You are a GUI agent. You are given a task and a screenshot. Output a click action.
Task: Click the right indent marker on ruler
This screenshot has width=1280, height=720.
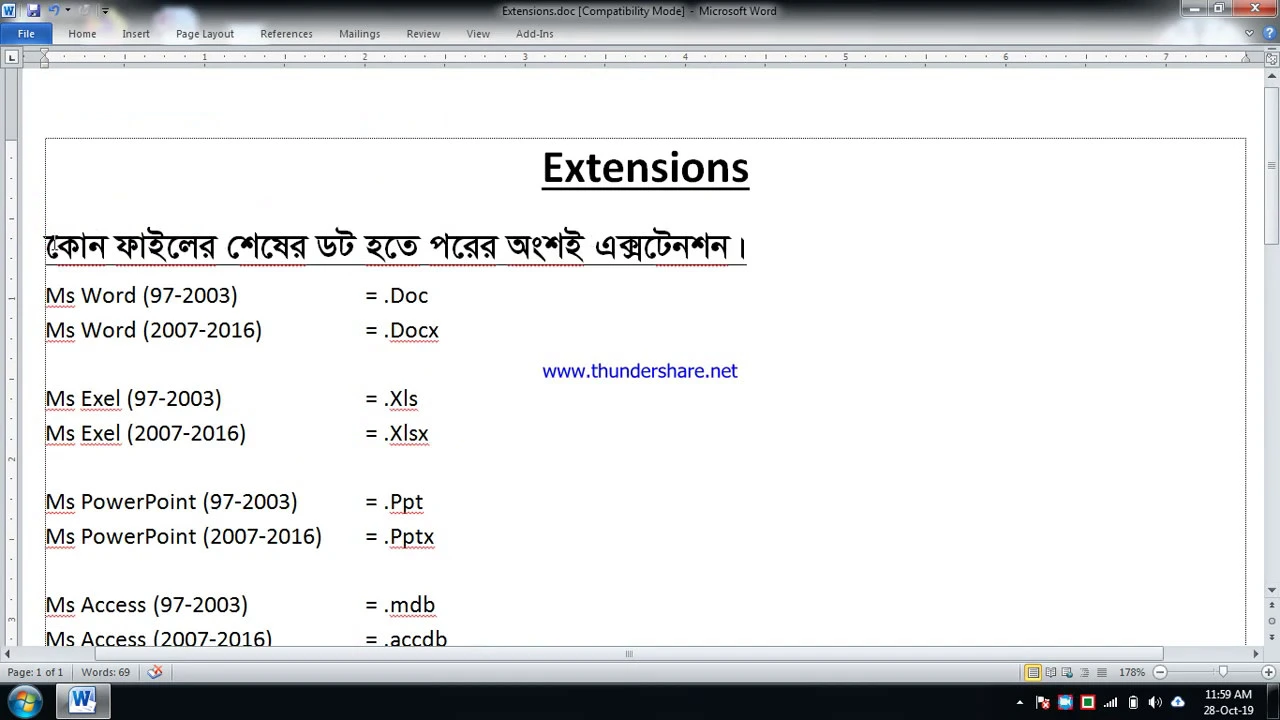tap(1245, 60)
